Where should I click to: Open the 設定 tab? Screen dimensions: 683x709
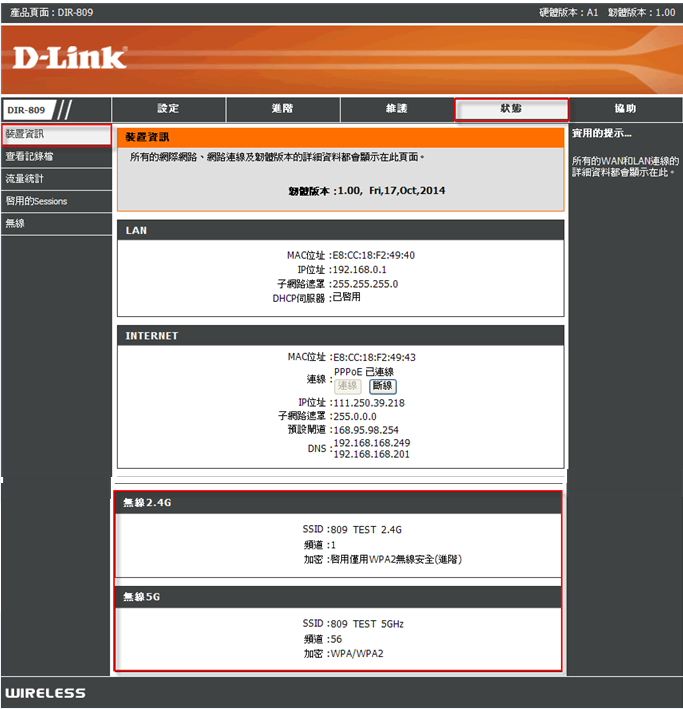pyautogui.click(x=168, y=109)
